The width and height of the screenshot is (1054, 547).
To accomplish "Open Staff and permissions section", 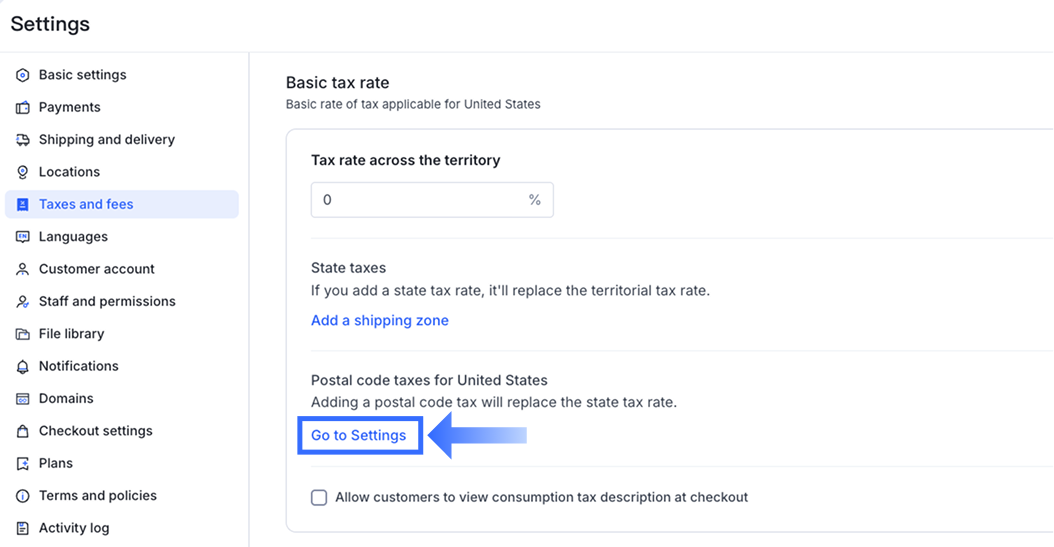I will pyautogui.click(x=107, y=301).
